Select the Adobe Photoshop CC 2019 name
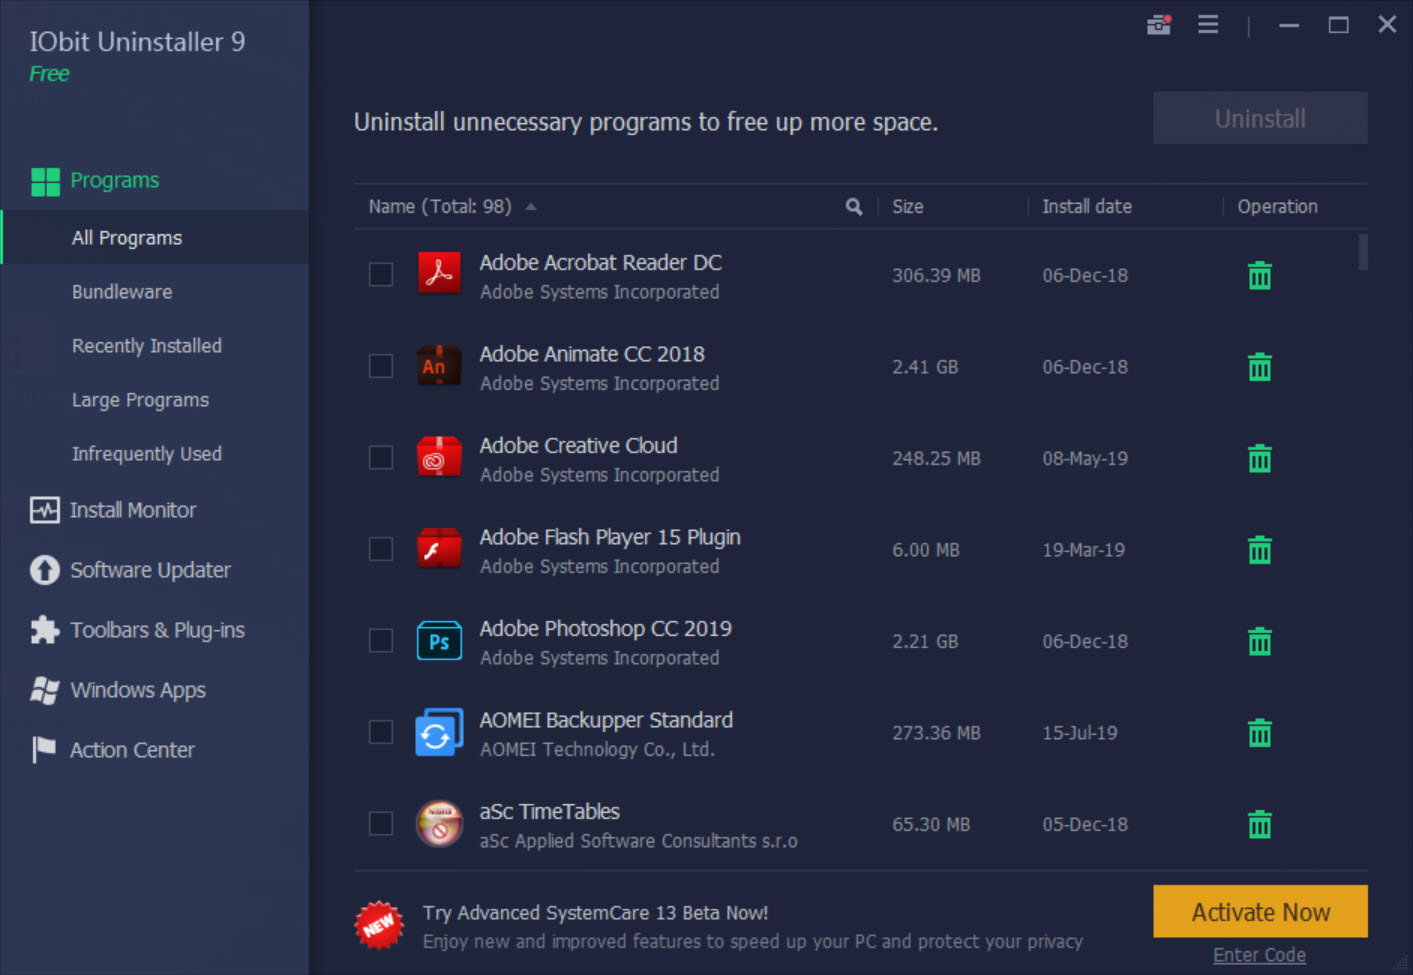This screenshot has width=1413, height=975. click(605, 629)
